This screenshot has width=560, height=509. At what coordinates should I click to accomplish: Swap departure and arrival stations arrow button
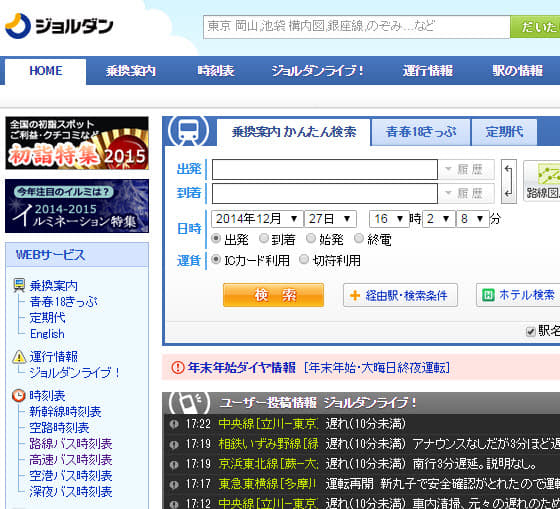[x=509, y=181]
